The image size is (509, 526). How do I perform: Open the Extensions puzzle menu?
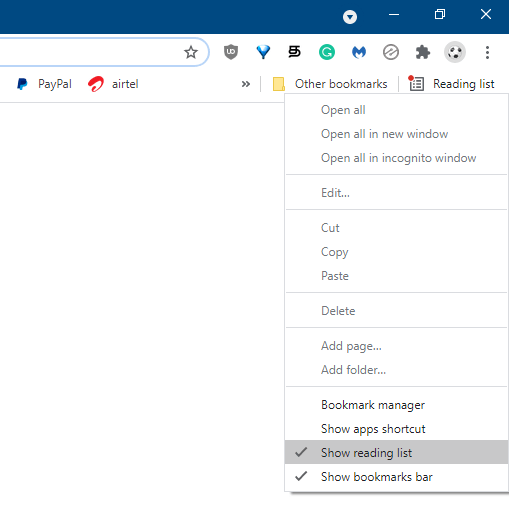(423, 52)
